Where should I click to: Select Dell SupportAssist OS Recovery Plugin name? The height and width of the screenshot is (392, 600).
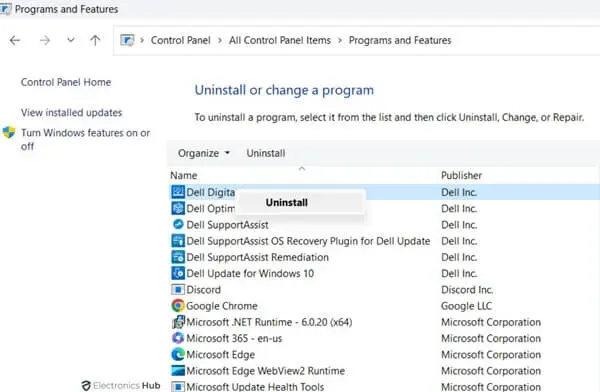[x=308, y=241]
